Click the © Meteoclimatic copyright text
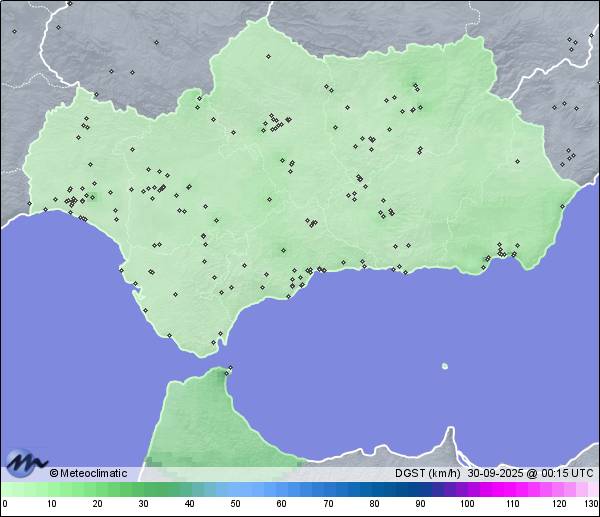 (88, 473)
